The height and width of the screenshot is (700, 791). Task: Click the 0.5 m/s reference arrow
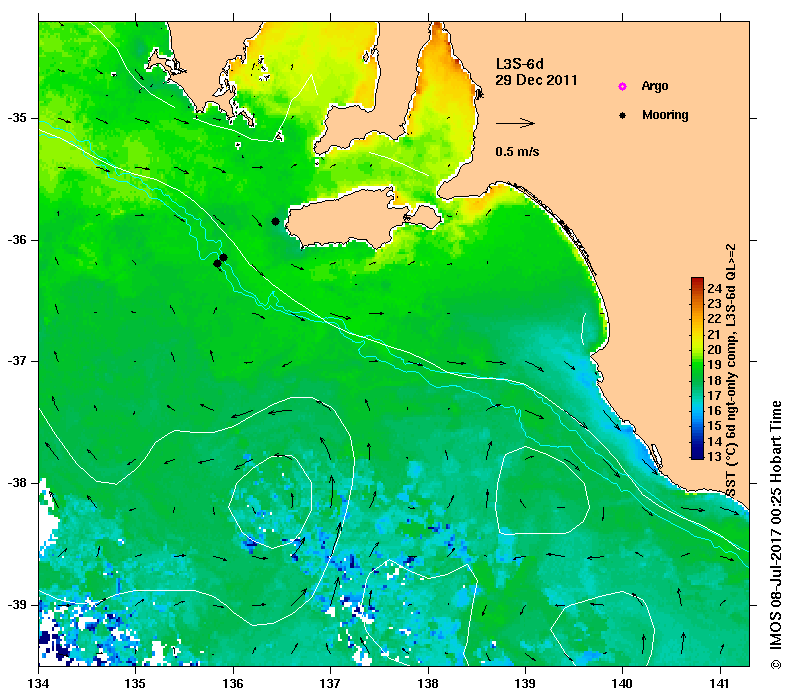click(515, 123)
